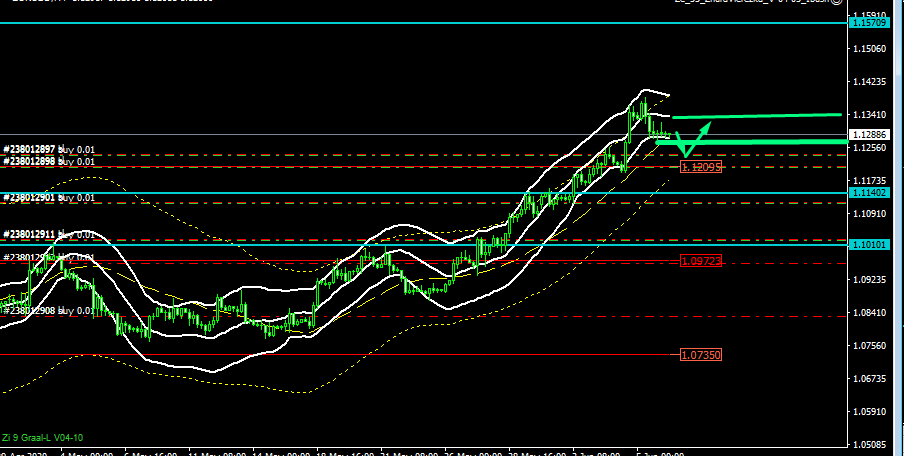Select order #238012908 buy 0.01 label

tap(48, 311)
